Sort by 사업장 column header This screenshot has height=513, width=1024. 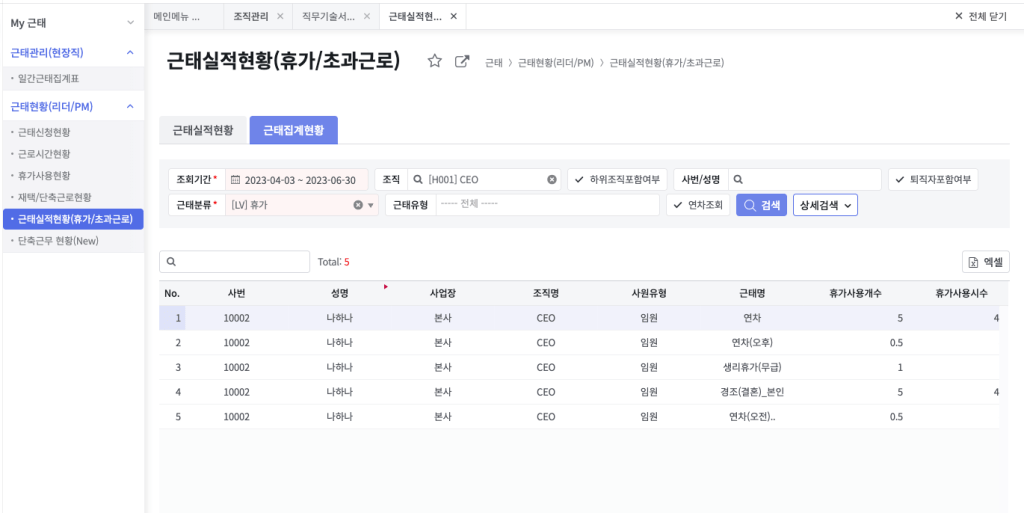point(442,294)
